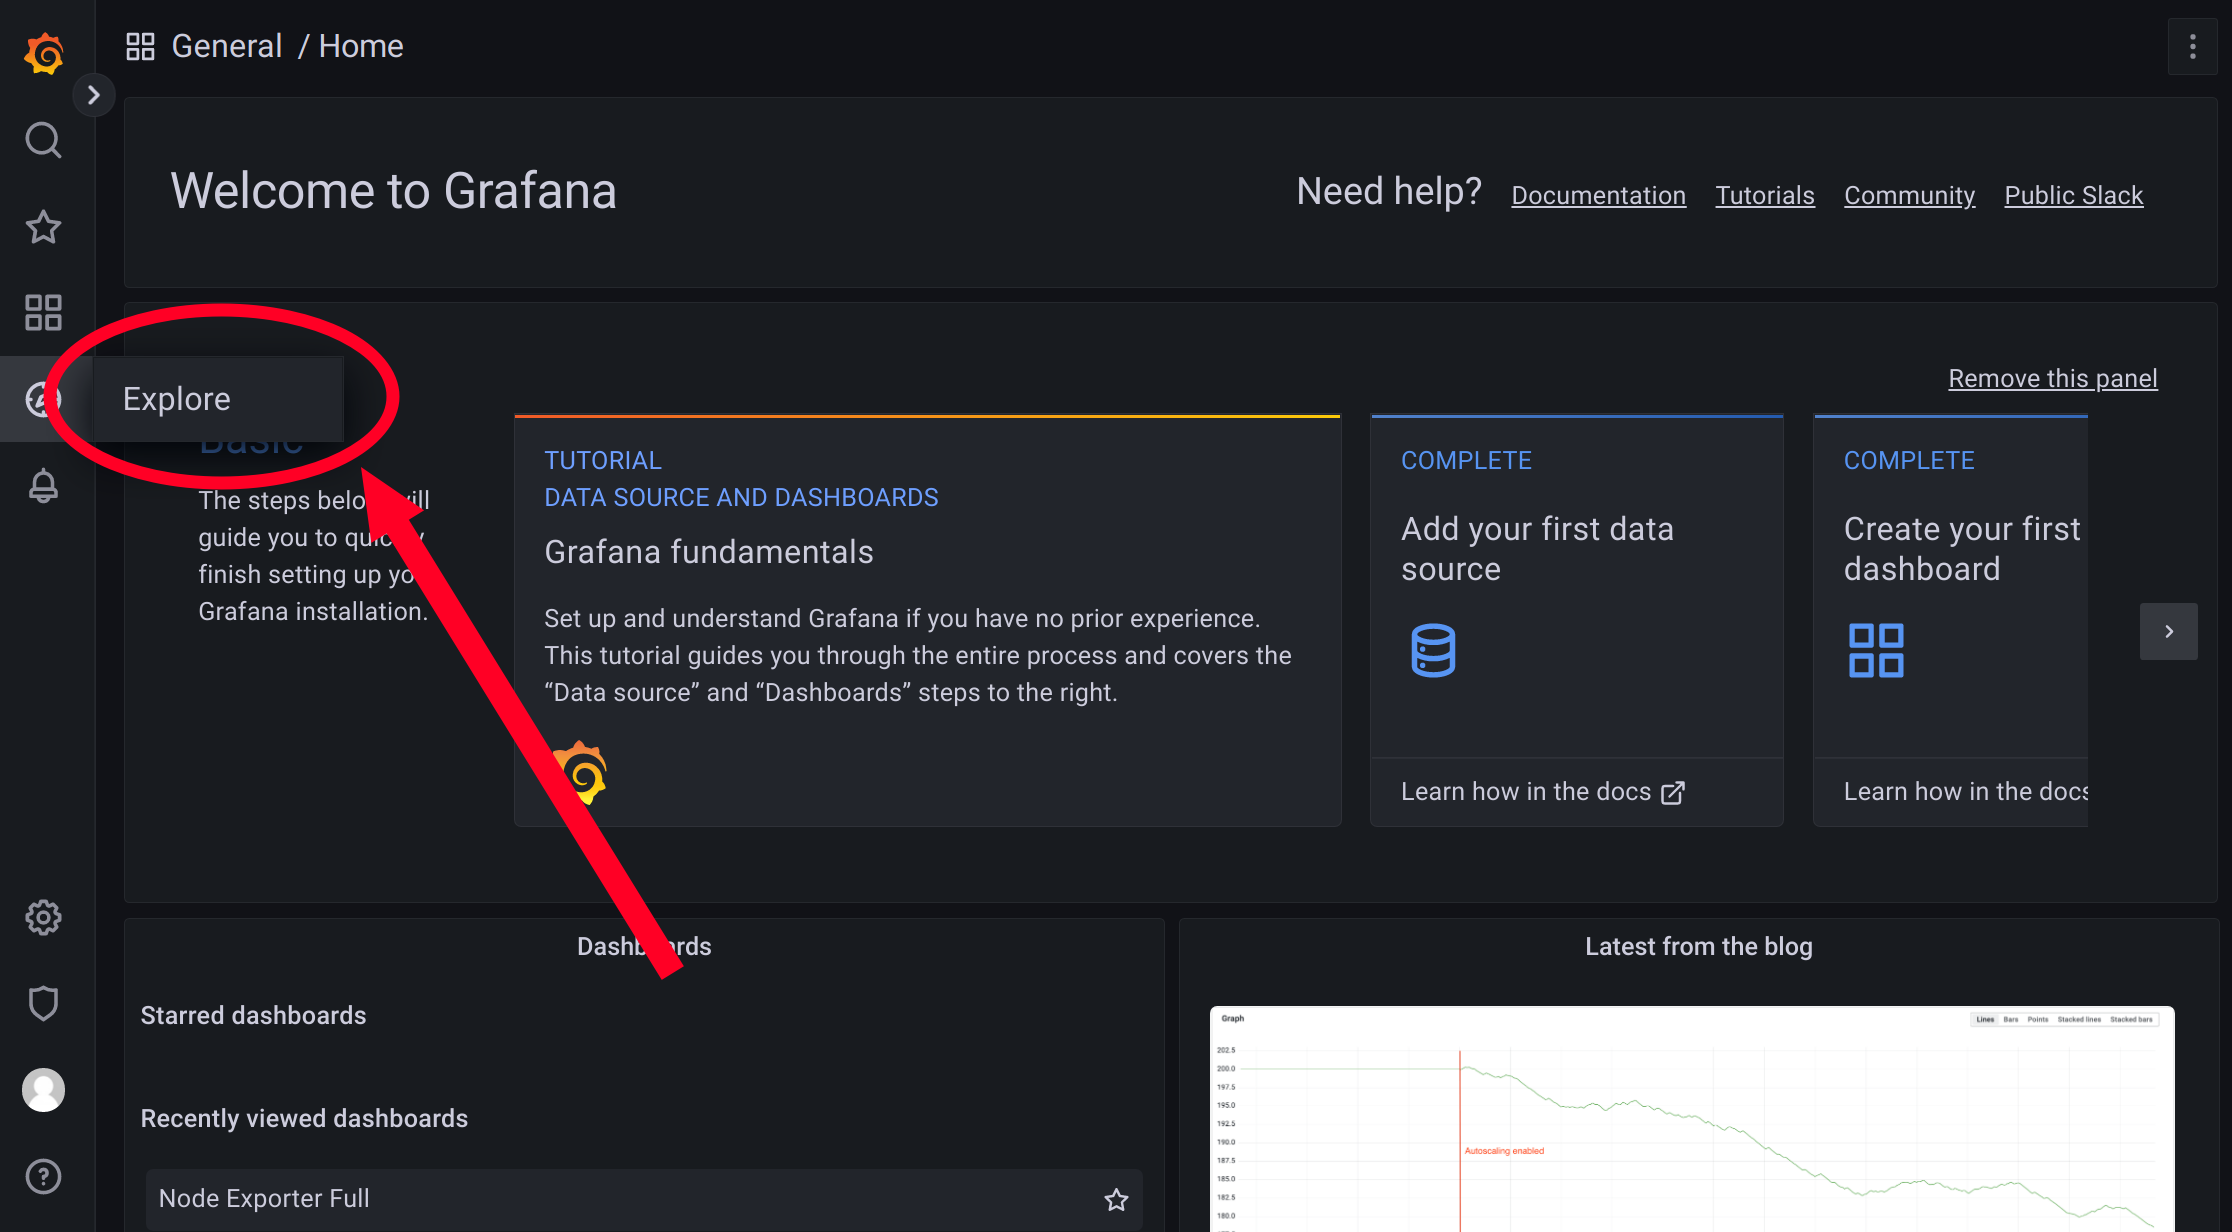Open the Dashboards grid icon in sidebar
Screen dimensions: 2232x1232
[x=43, y=313]
